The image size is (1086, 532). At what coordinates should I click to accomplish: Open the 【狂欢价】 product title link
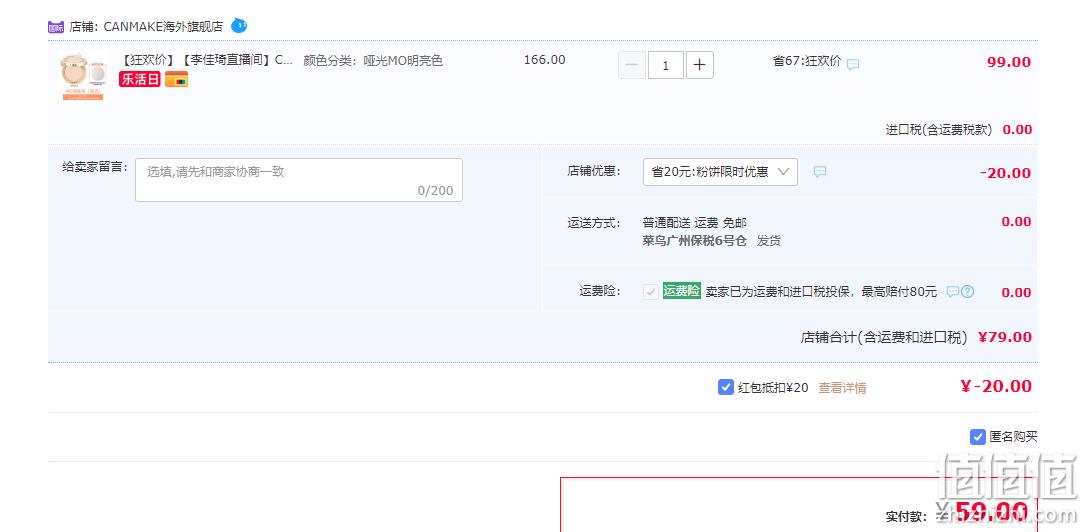pyautogui.click(x=206, y=60)
